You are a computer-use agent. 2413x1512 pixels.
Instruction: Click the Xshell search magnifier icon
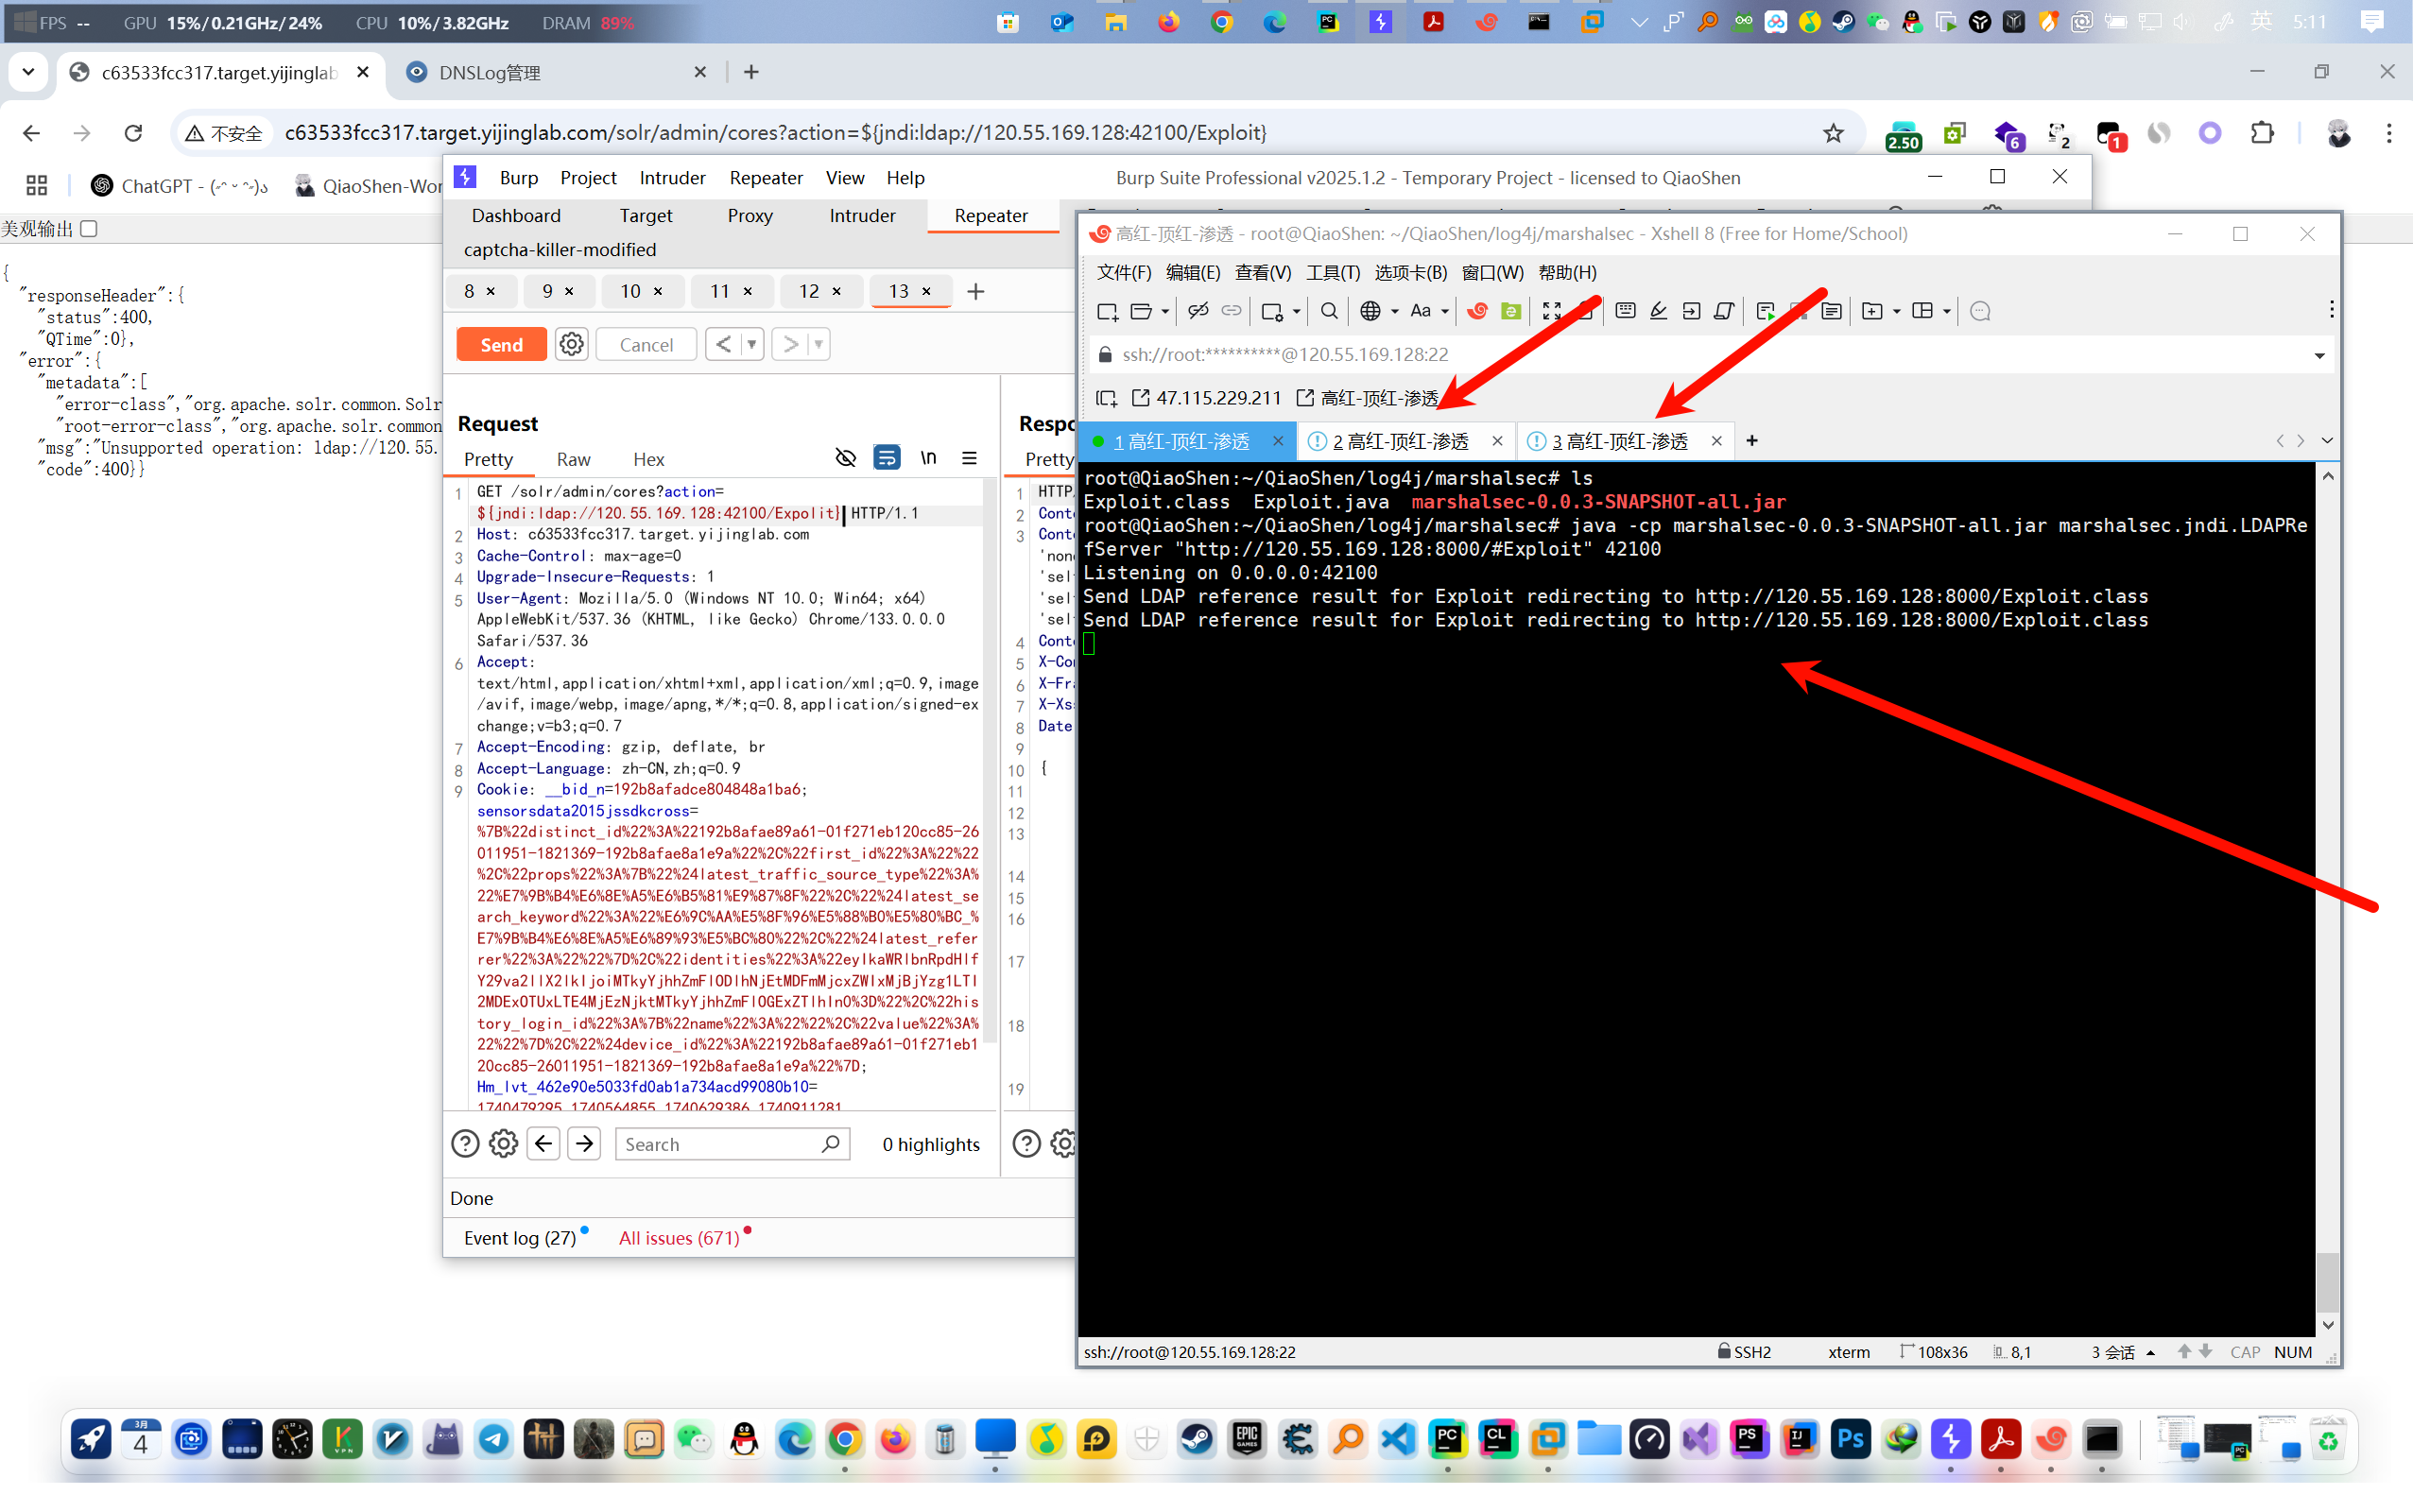click(x=1328, y=311)
